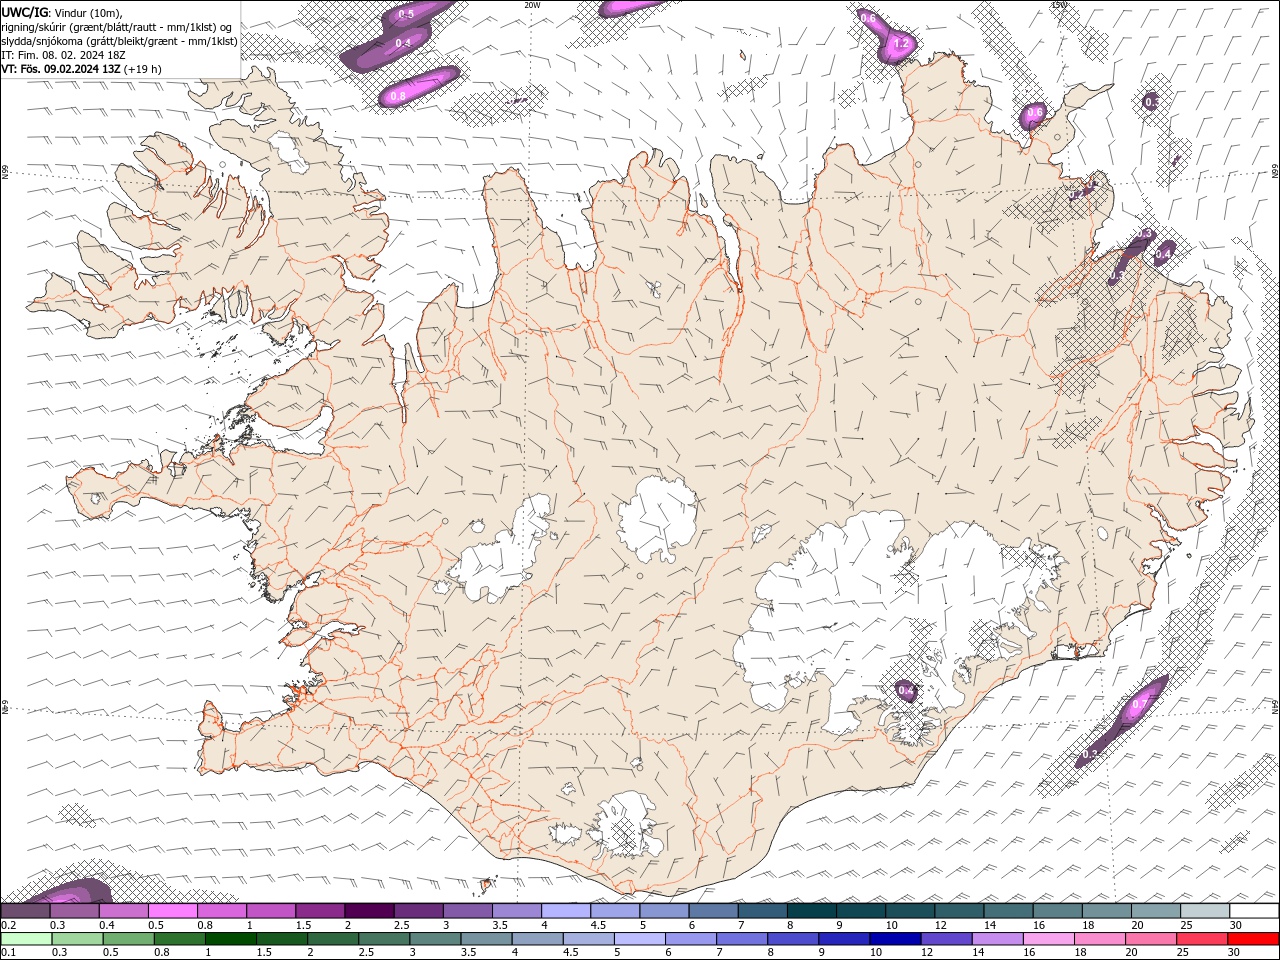Viewport: 1280px width, 960px height.
Task: Click the 'UWC/IG' title text
Action: 25,11
